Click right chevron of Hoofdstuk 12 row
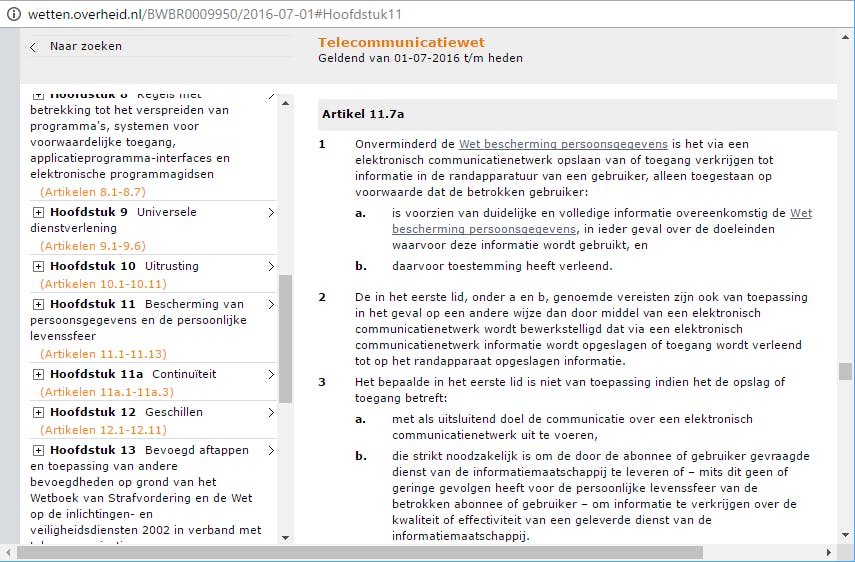Image resolution: width=855 pixels, height=562 pixels. (x=271, y=412)
